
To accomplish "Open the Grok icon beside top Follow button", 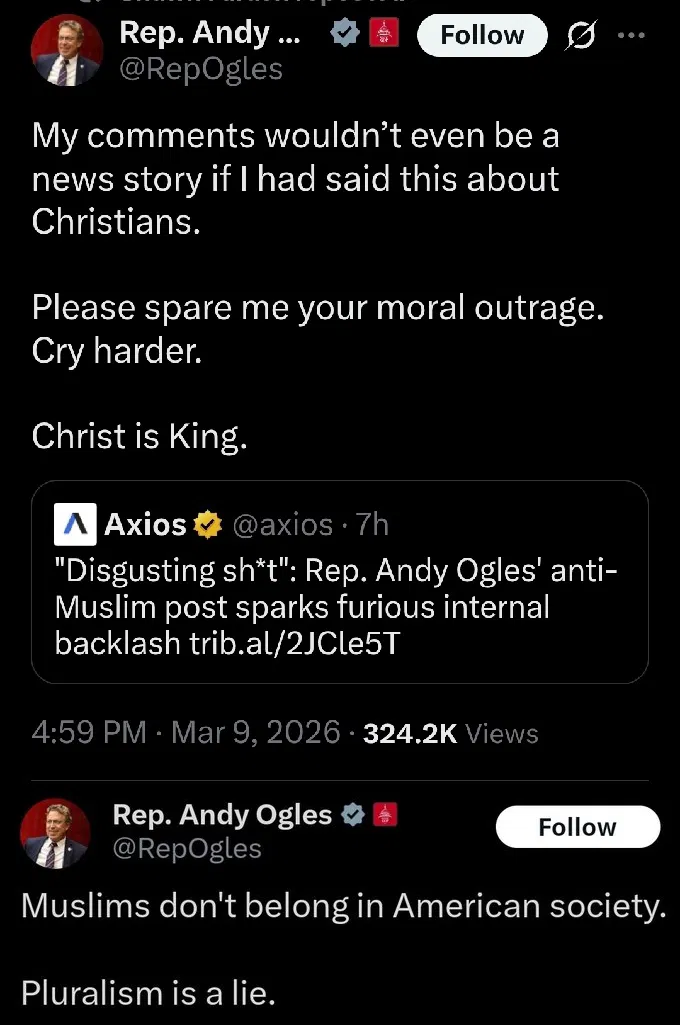I will 579,36.
